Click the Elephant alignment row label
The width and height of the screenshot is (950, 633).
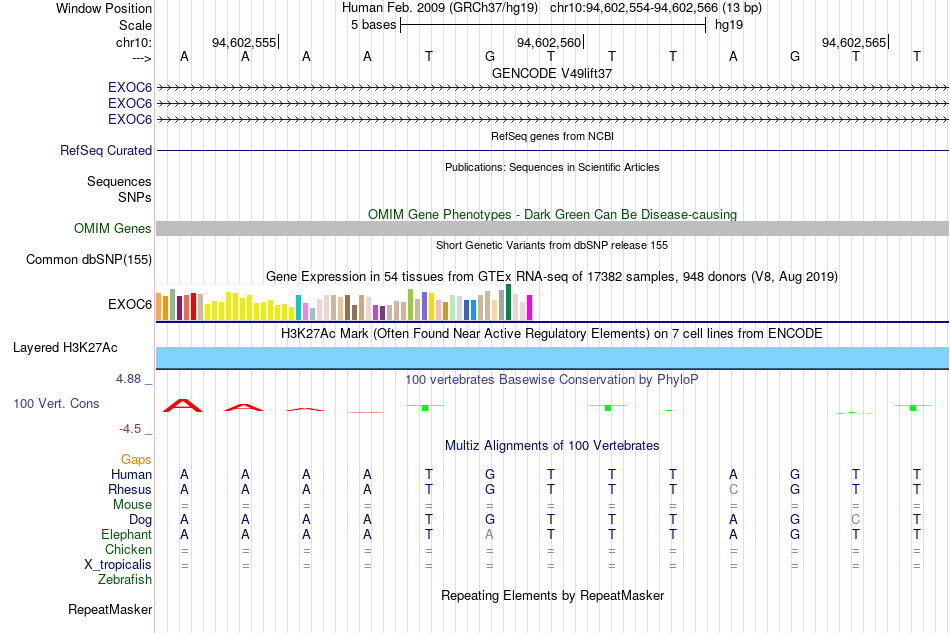point(126,534)
